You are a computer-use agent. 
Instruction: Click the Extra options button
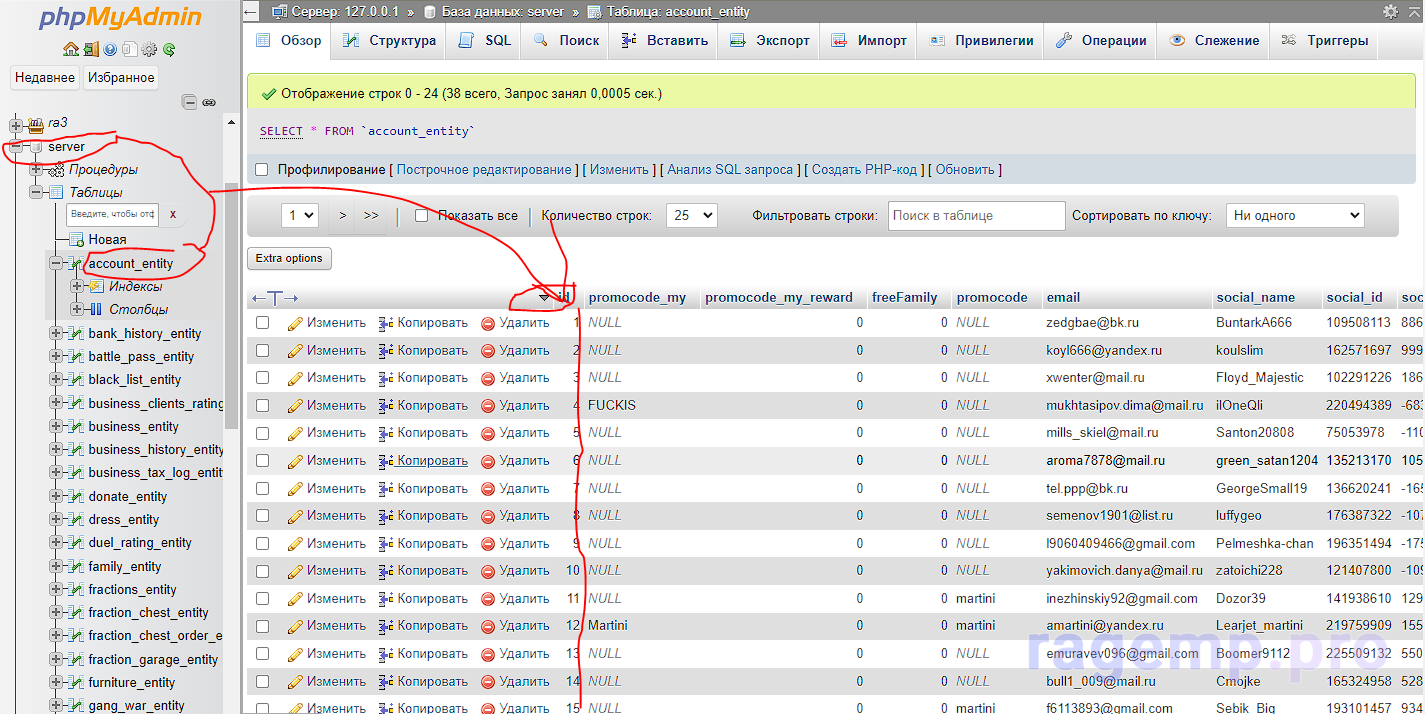(x=289, y=258)
